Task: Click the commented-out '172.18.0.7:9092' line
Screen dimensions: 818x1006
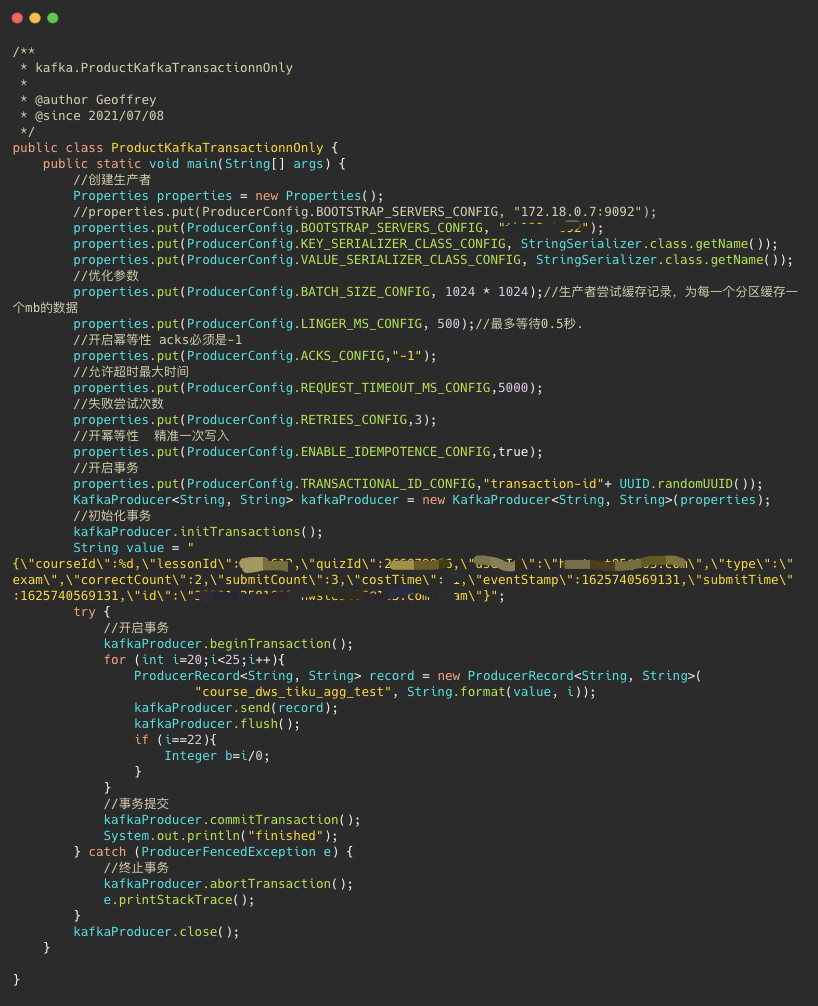Action: click(365, 212)
